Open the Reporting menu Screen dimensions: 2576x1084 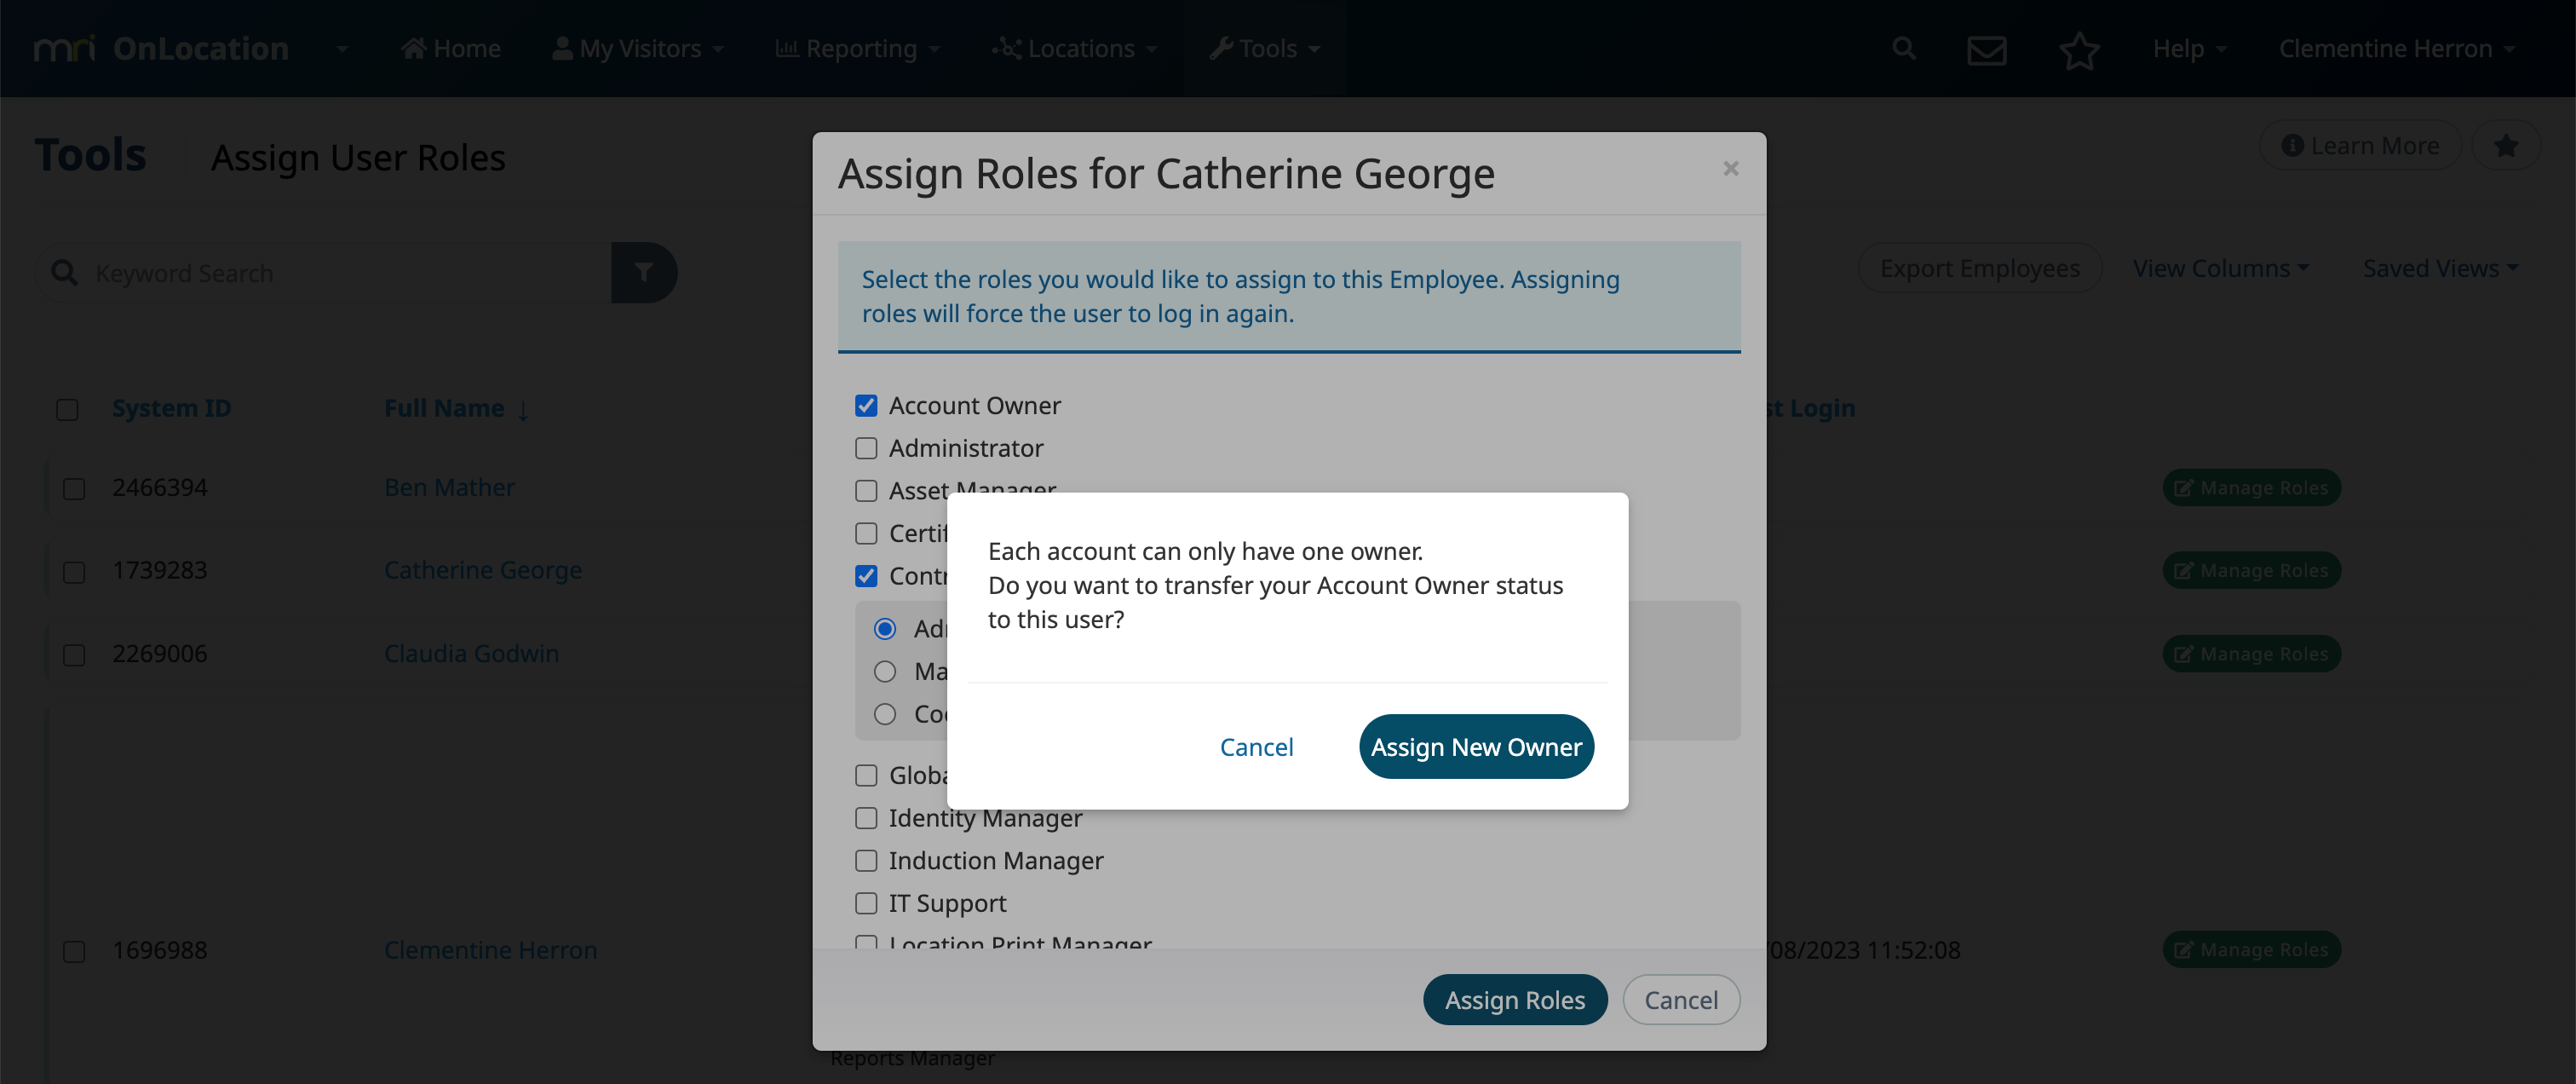pyautogui.click(x=858, y=48)
